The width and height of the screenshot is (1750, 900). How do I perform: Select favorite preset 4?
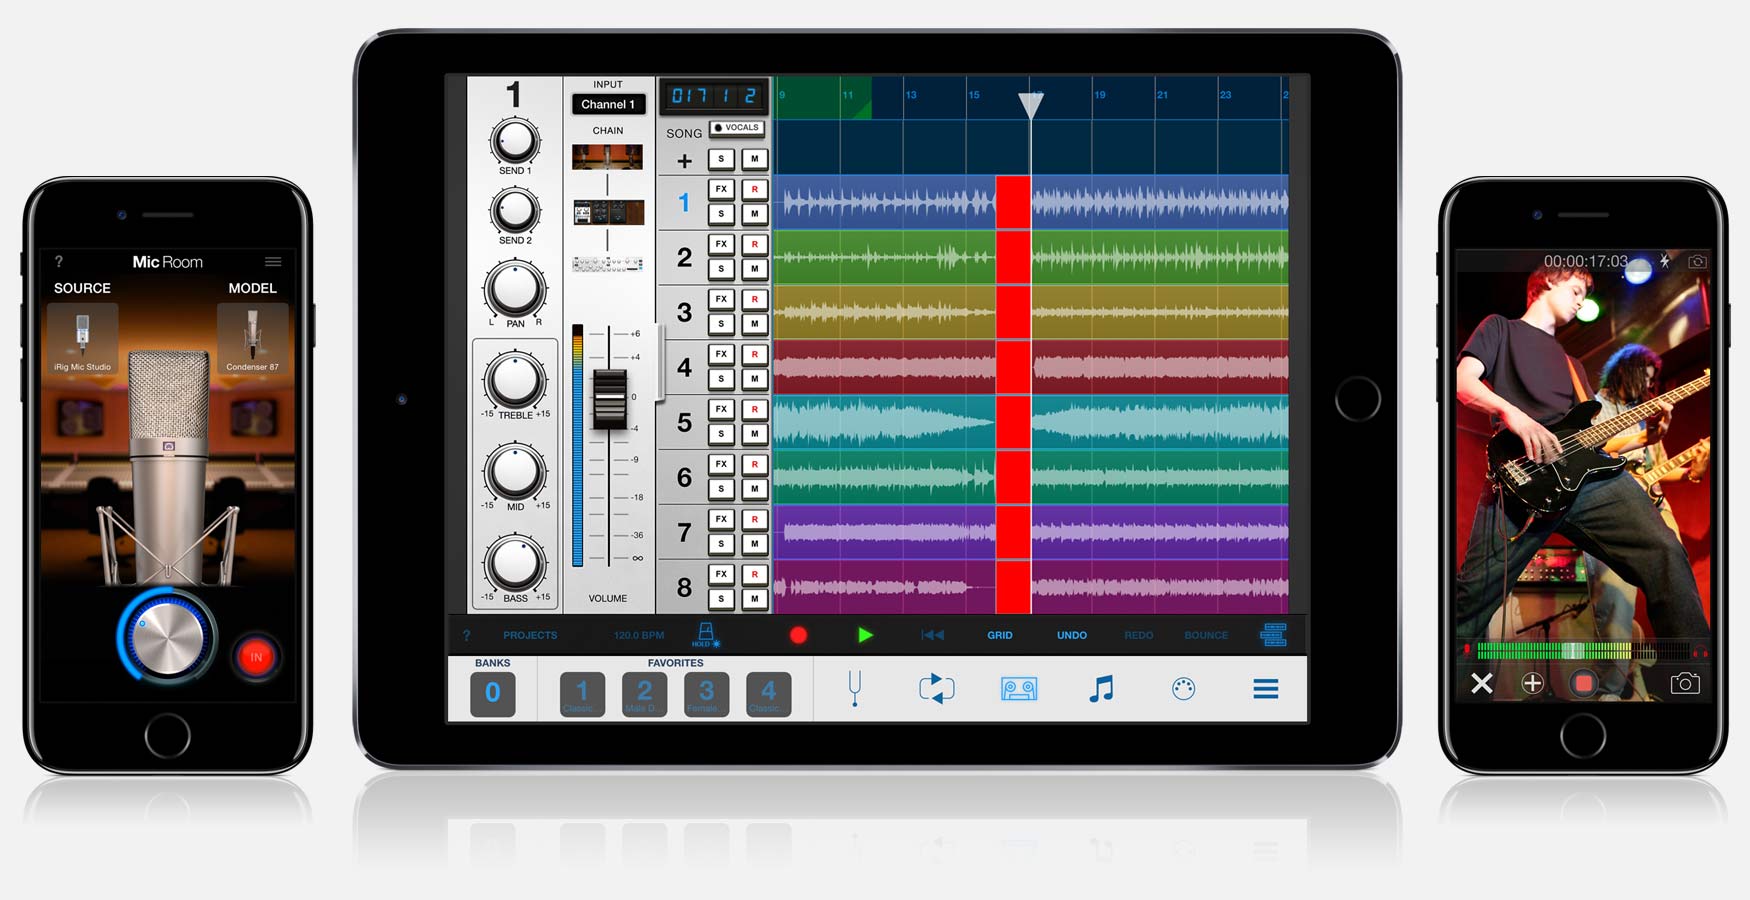[x=768, y=694]
